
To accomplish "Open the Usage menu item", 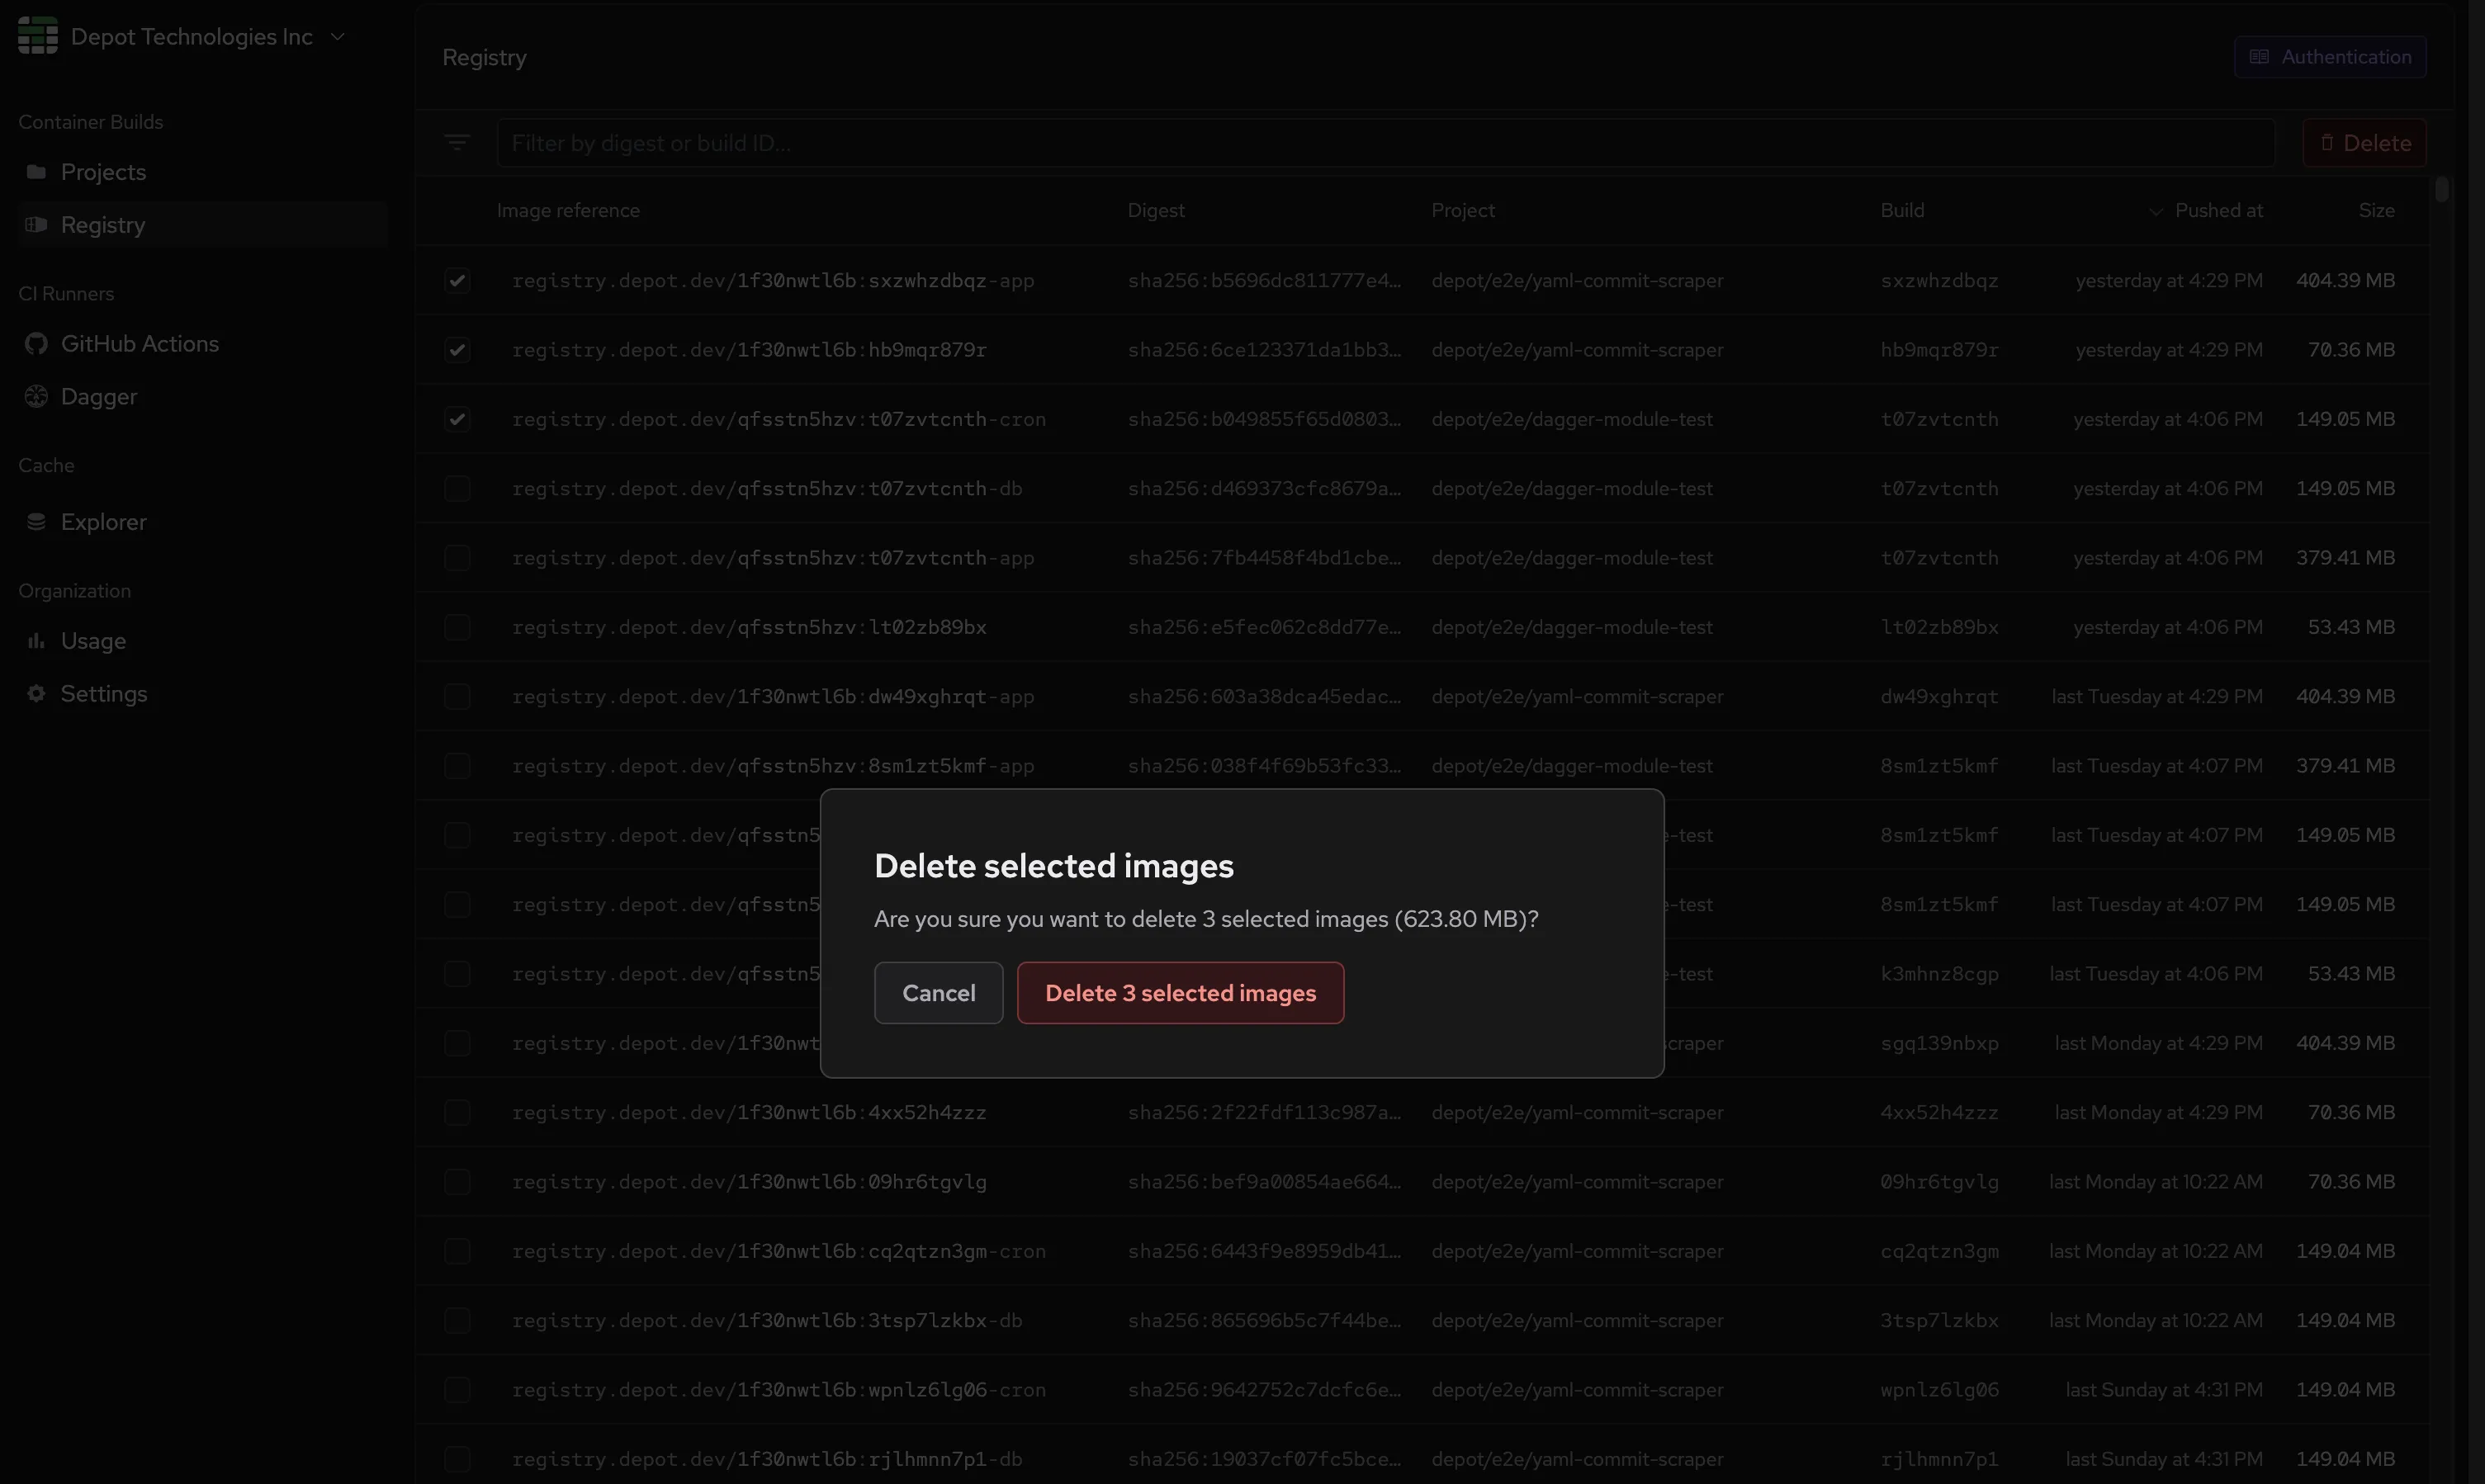I will 93,641.
